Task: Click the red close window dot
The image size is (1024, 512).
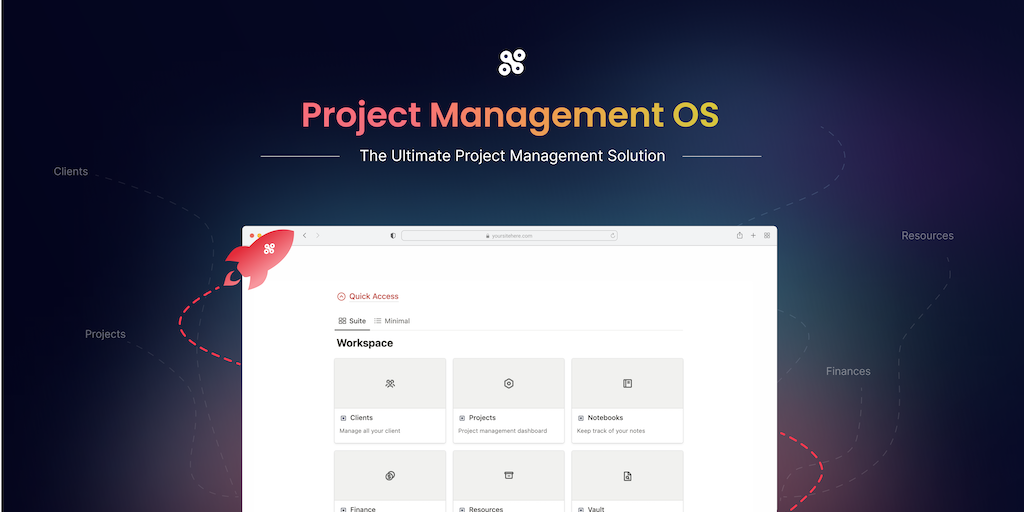Action: click(x=252, y=236)
